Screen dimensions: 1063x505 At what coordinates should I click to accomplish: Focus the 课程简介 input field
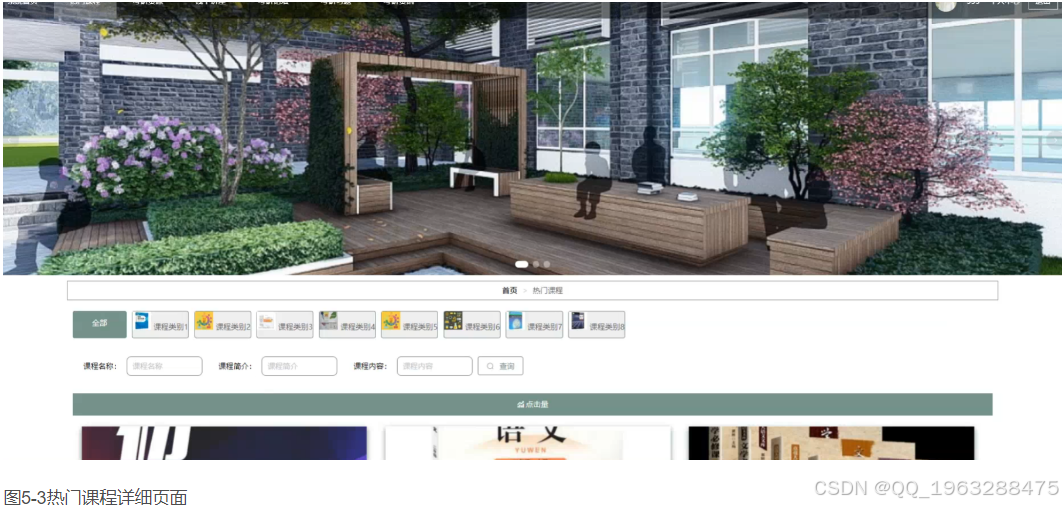pyautogui.click(x=299, y=366)
